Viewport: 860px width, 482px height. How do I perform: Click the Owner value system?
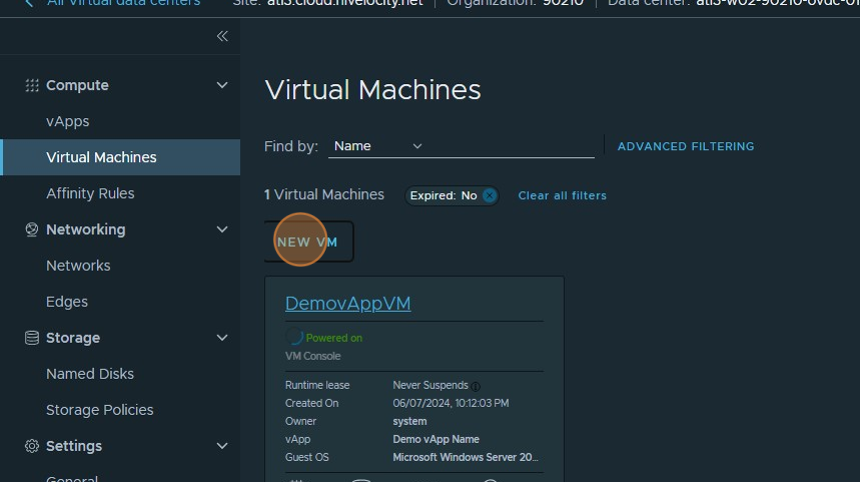(x=410, y=422)
